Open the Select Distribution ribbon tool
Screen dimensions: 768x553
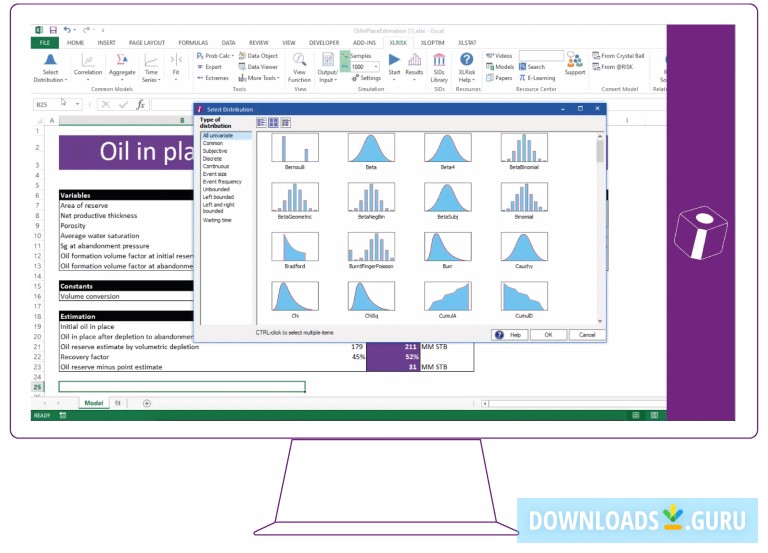click(50, 68)
